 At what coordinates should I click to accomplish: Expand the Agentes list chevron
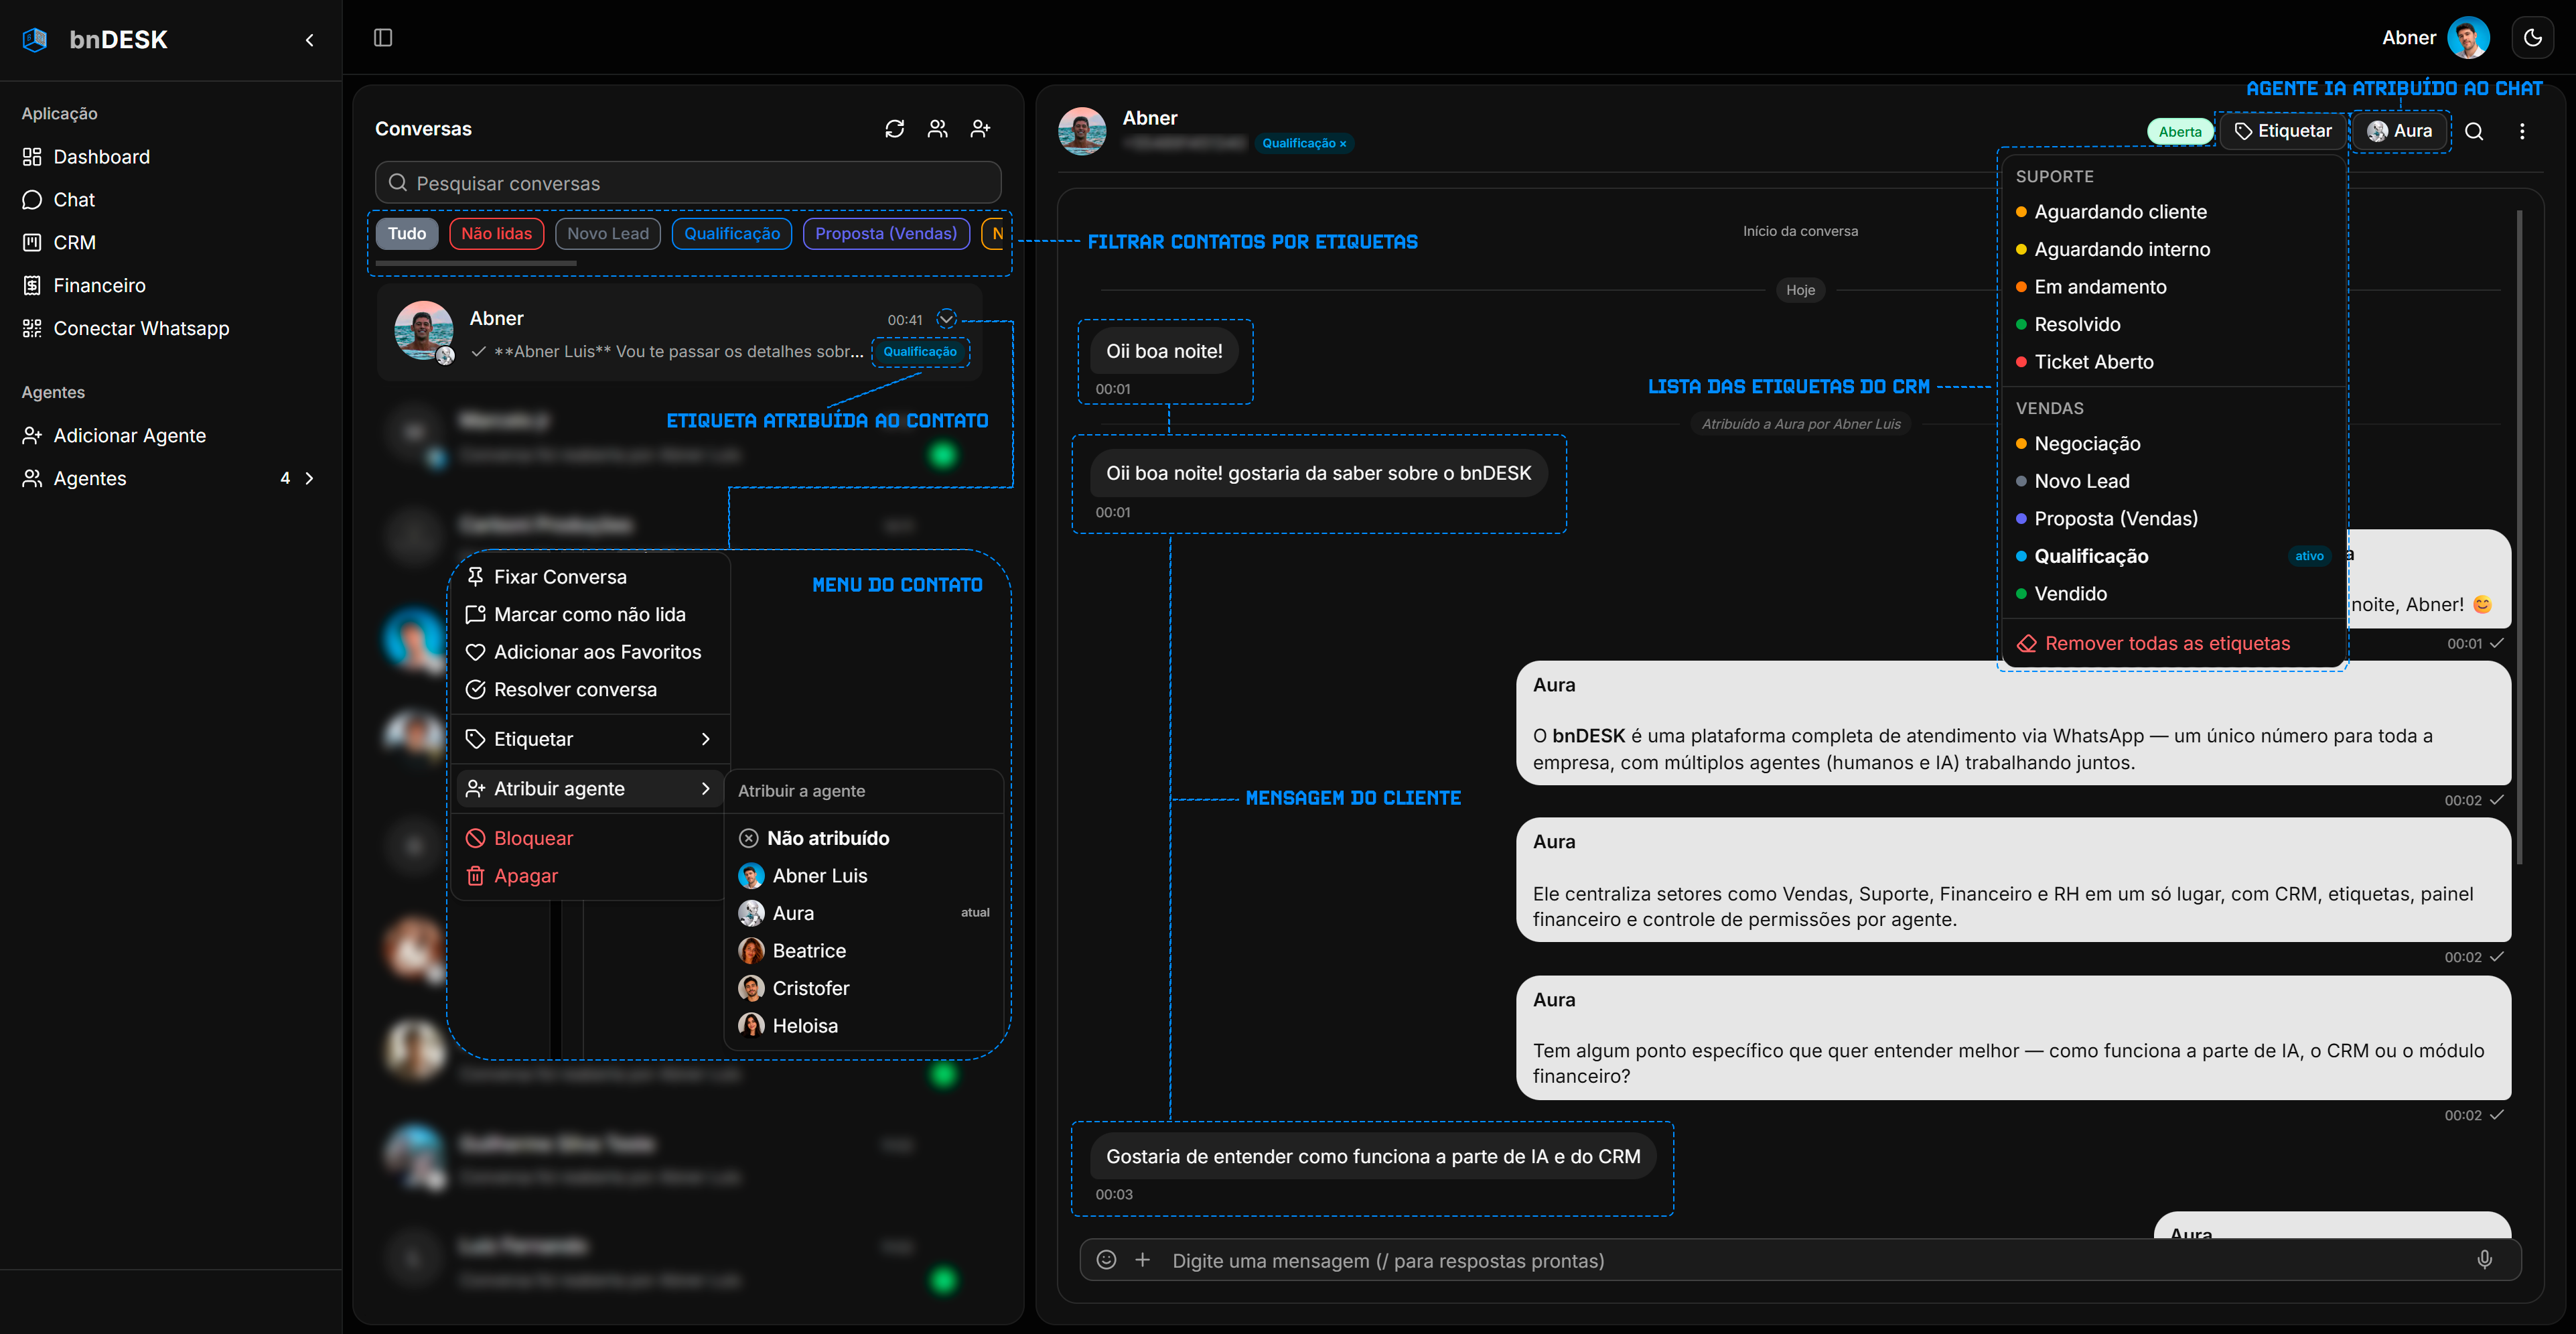coord(309,479)
